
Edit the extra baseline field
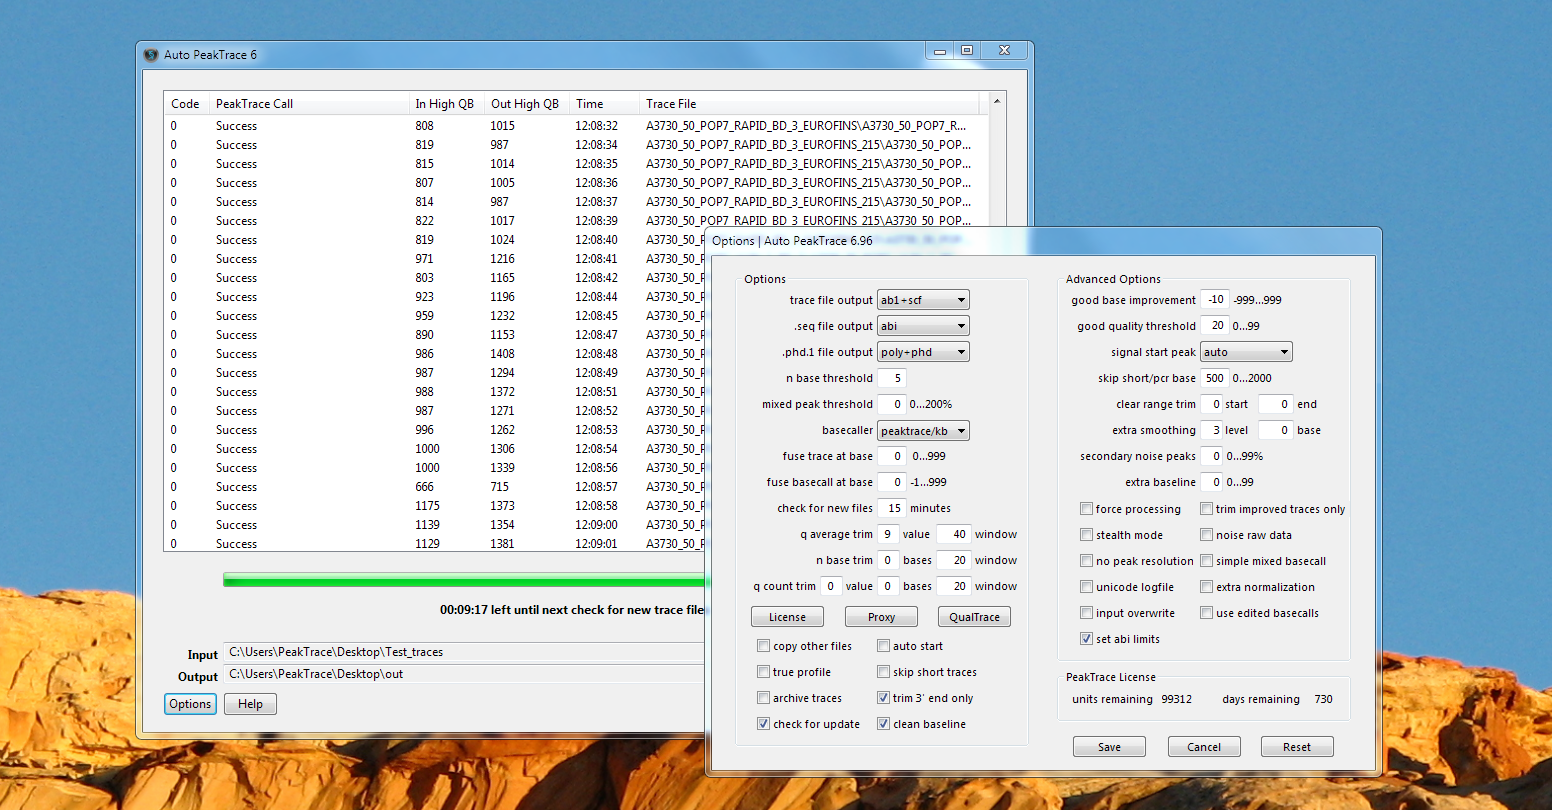(1212, 482)
